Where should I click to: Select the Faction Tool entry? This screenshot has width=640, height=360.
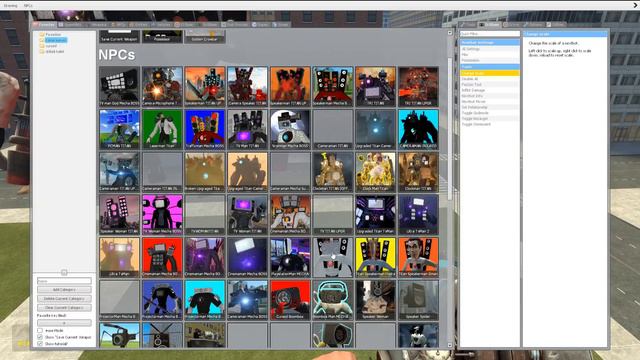tap(490, 84)
